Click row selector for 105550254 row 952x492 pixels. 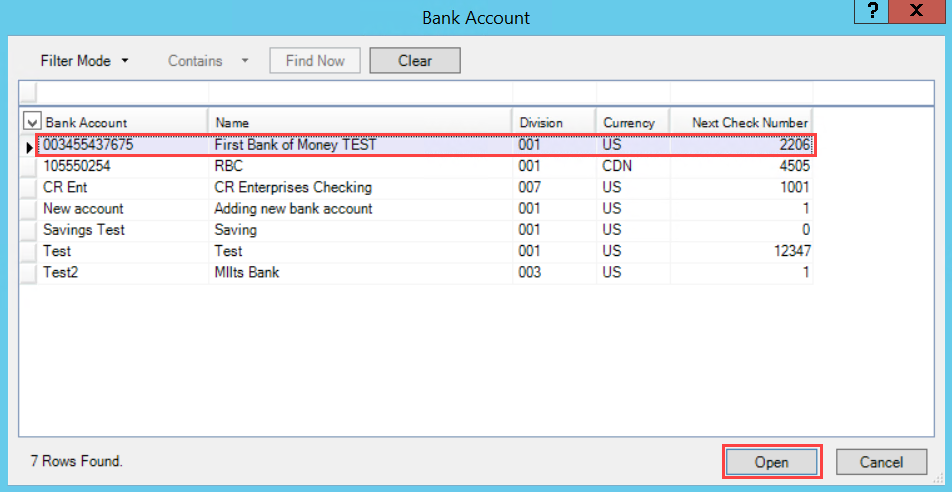point(29,166)
